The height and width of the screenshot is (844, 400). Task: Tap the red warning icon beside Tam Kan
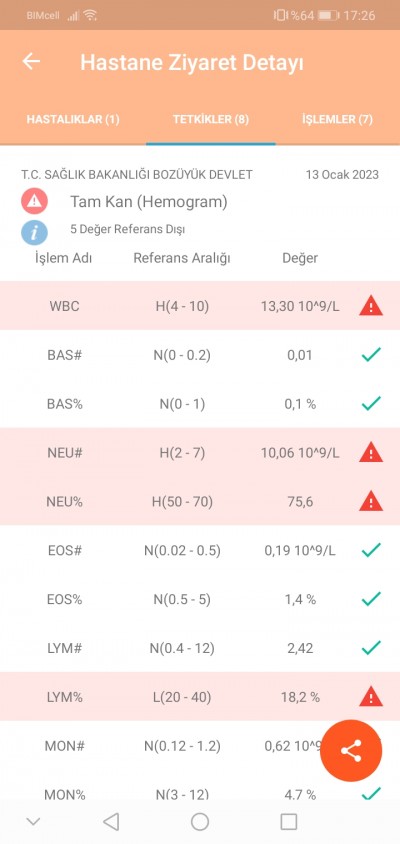[34, 202]
